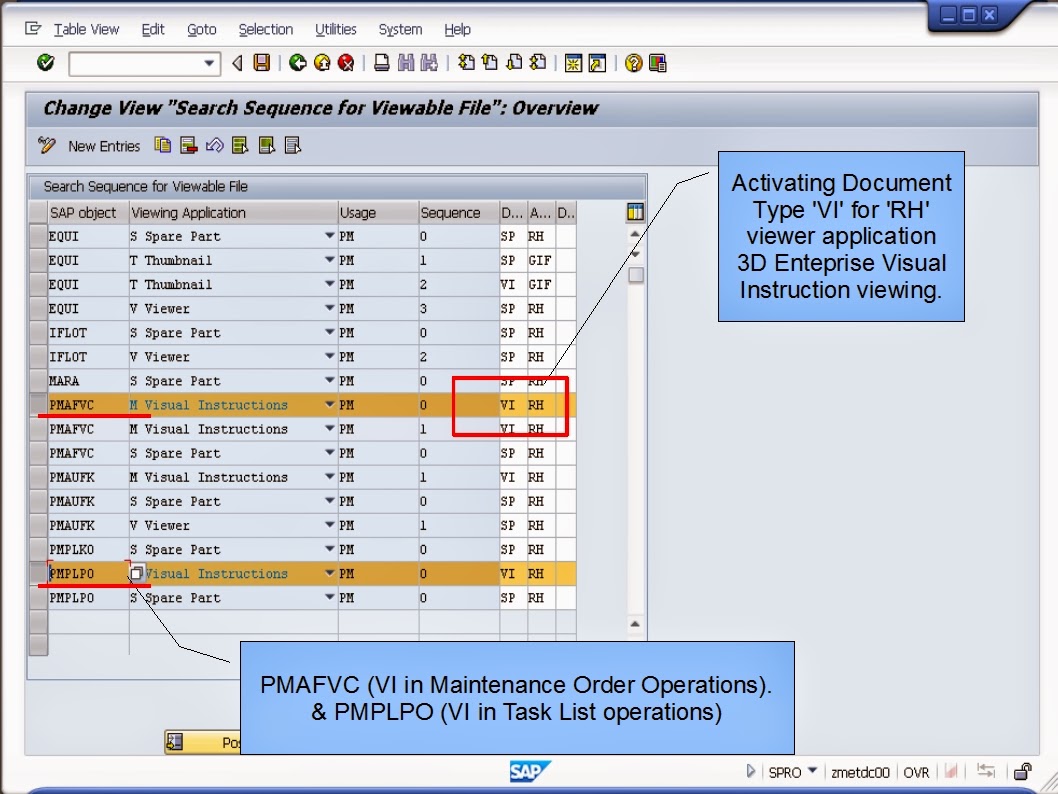This screenshot has width=1058, height=794.
Task: Save the table entries
Action: pyautogui.click(x=261, y=63)
